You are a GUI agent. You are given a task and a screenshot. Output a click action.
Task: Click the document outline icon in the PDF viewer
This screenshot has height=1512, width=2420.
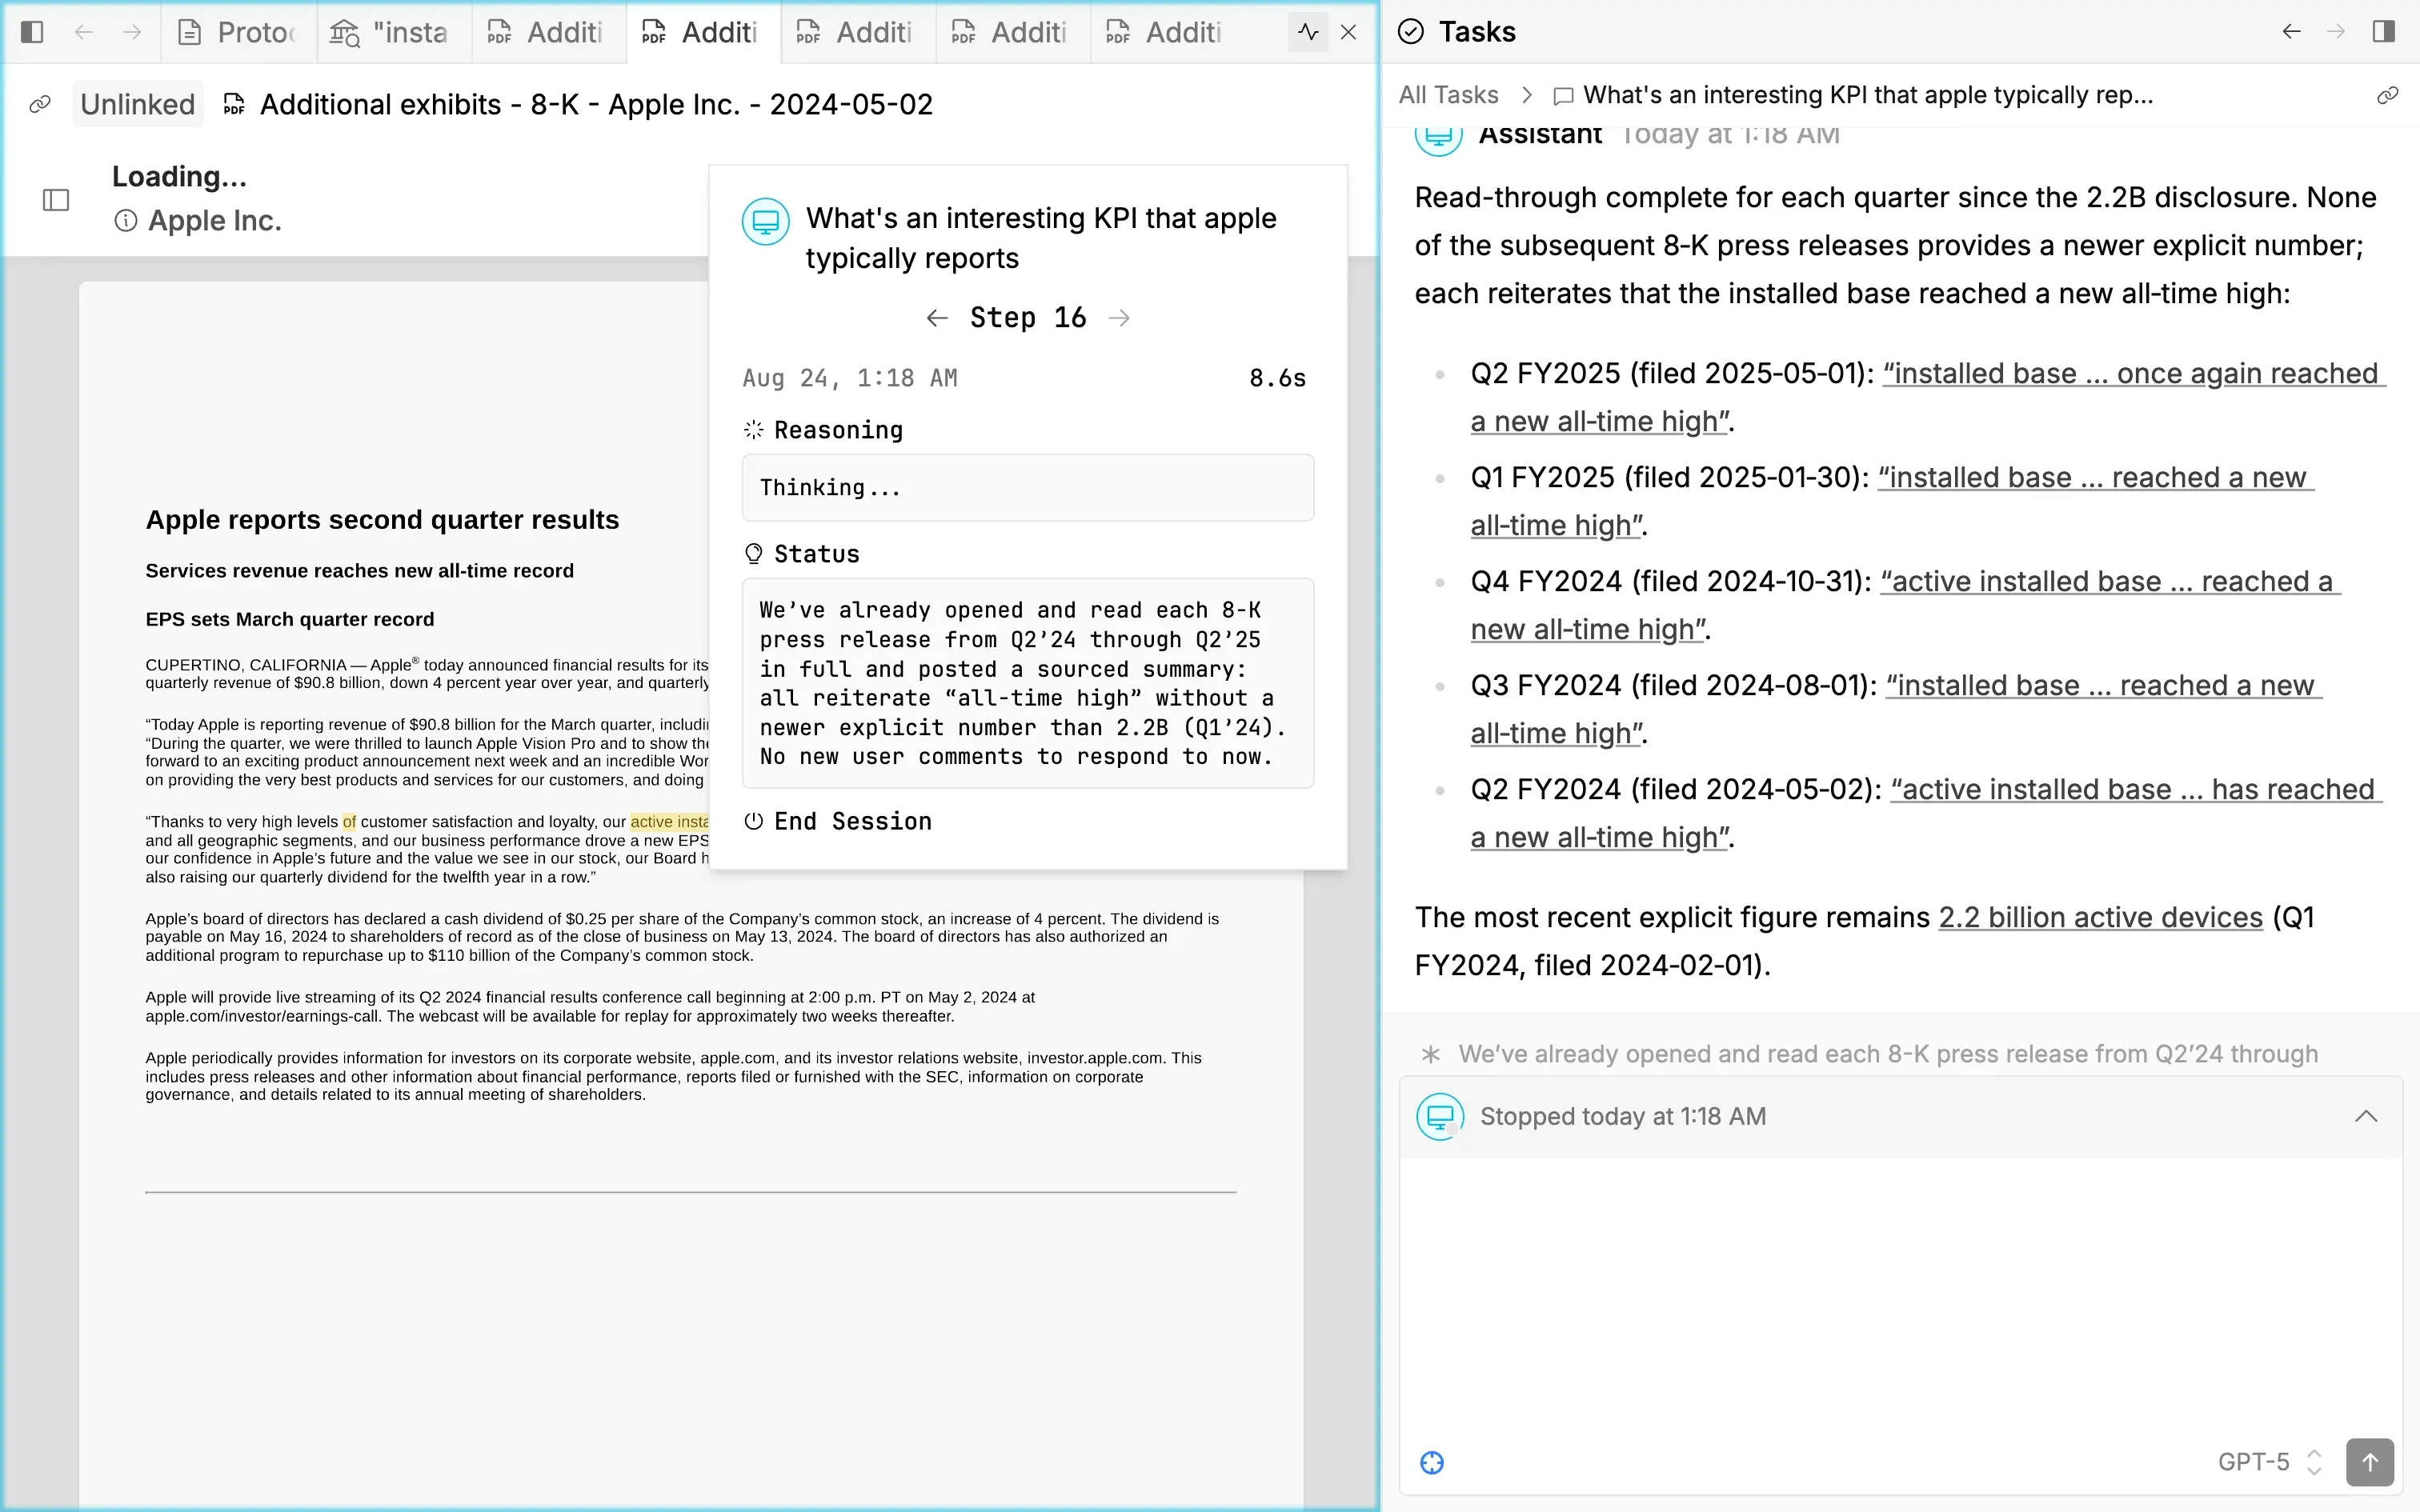pyautogui.click(x=56, y=200)
